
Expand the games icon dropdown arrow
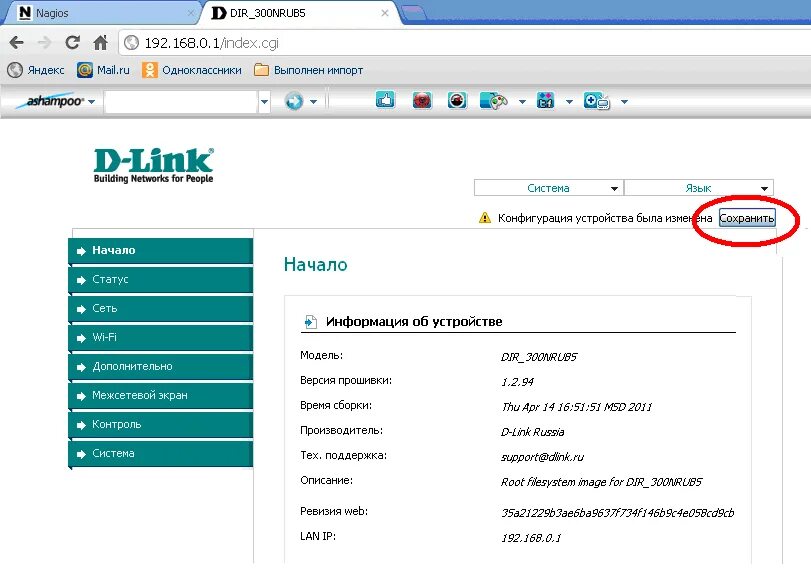522,102
